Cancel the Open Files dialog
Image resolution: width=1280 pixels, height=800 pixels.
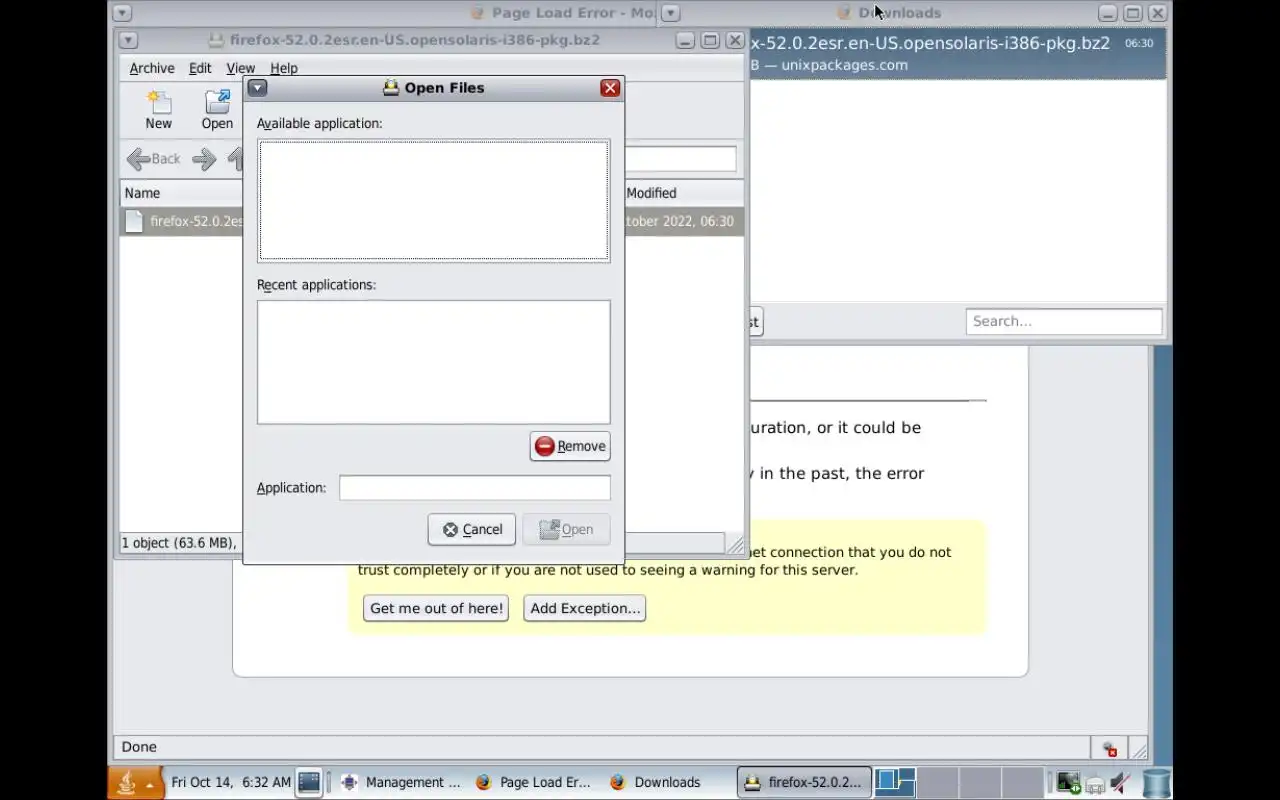click(x=472, y=529)
